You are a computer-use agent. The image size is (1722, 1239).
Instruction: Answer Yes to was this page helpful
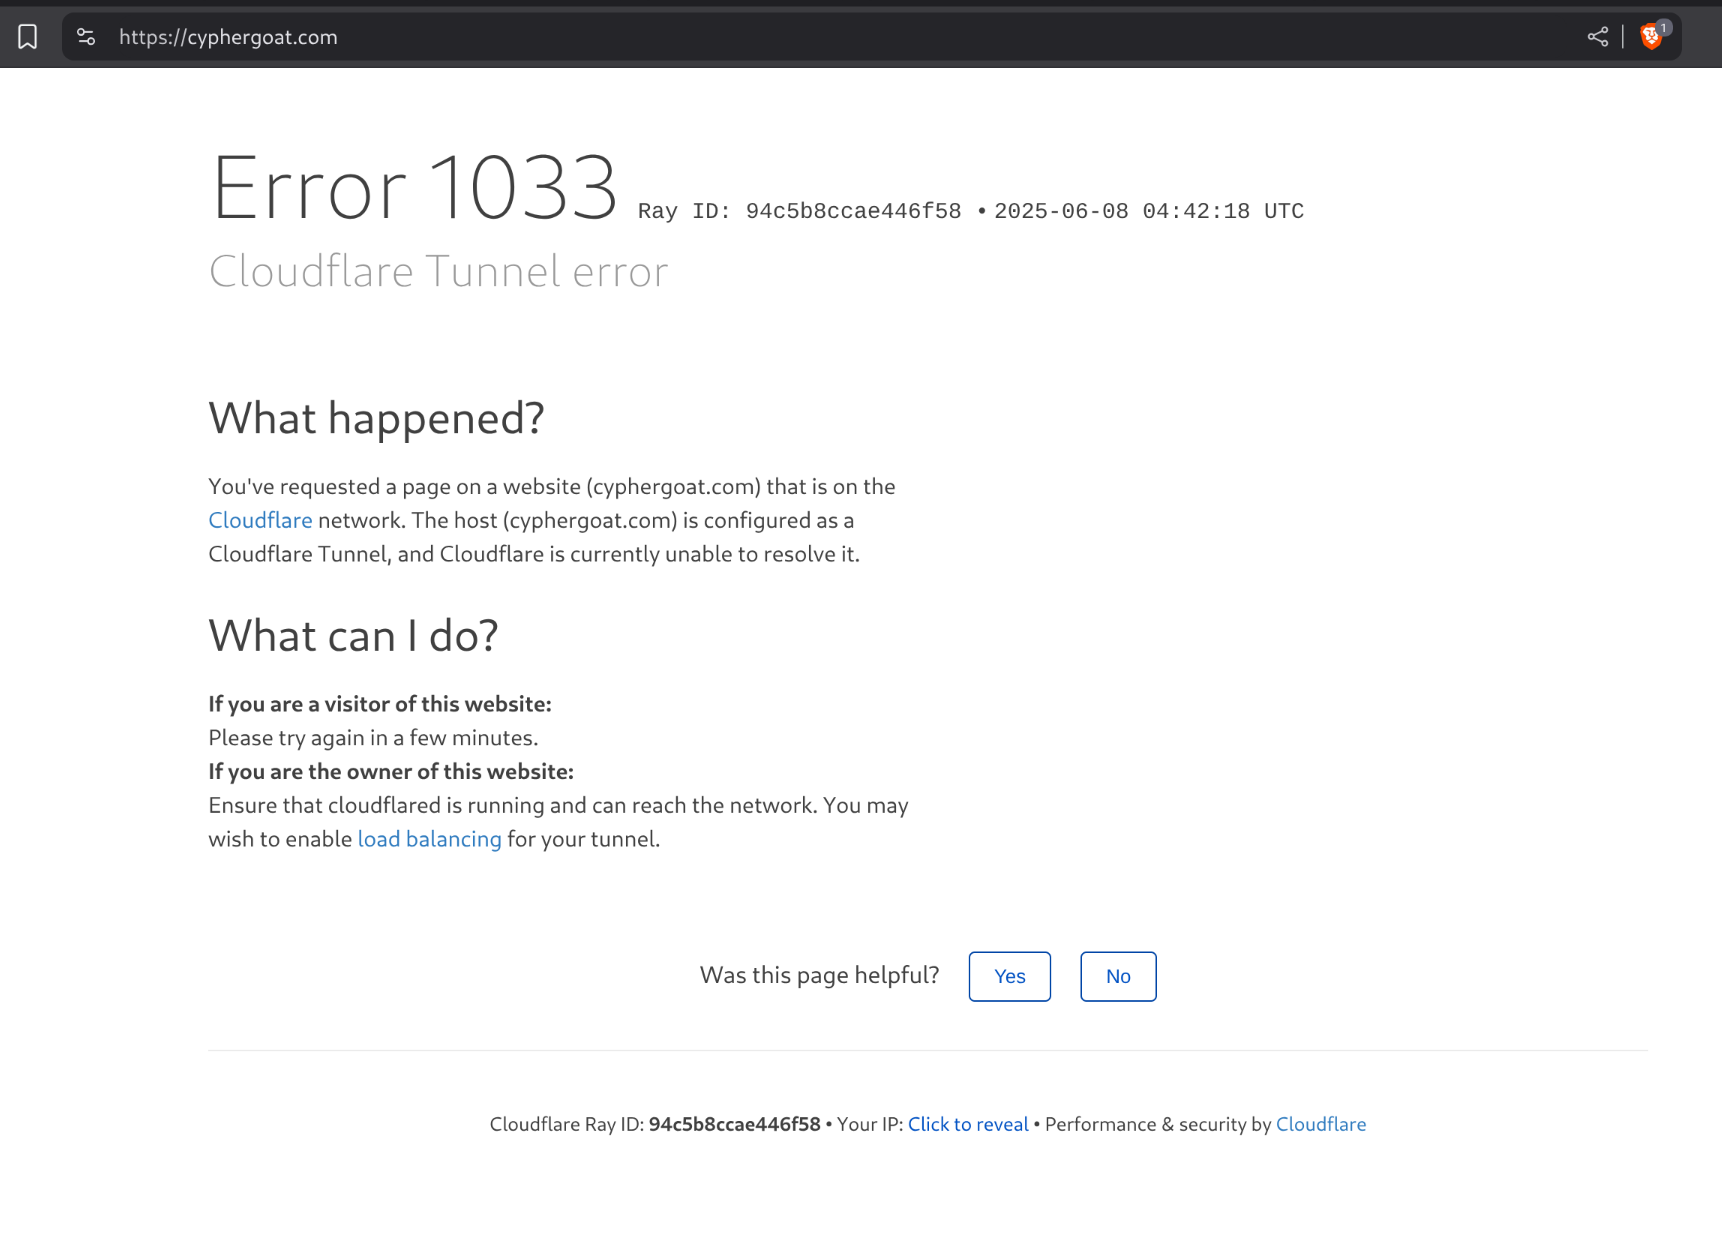pyautogui.click(x=1010, y=976)
